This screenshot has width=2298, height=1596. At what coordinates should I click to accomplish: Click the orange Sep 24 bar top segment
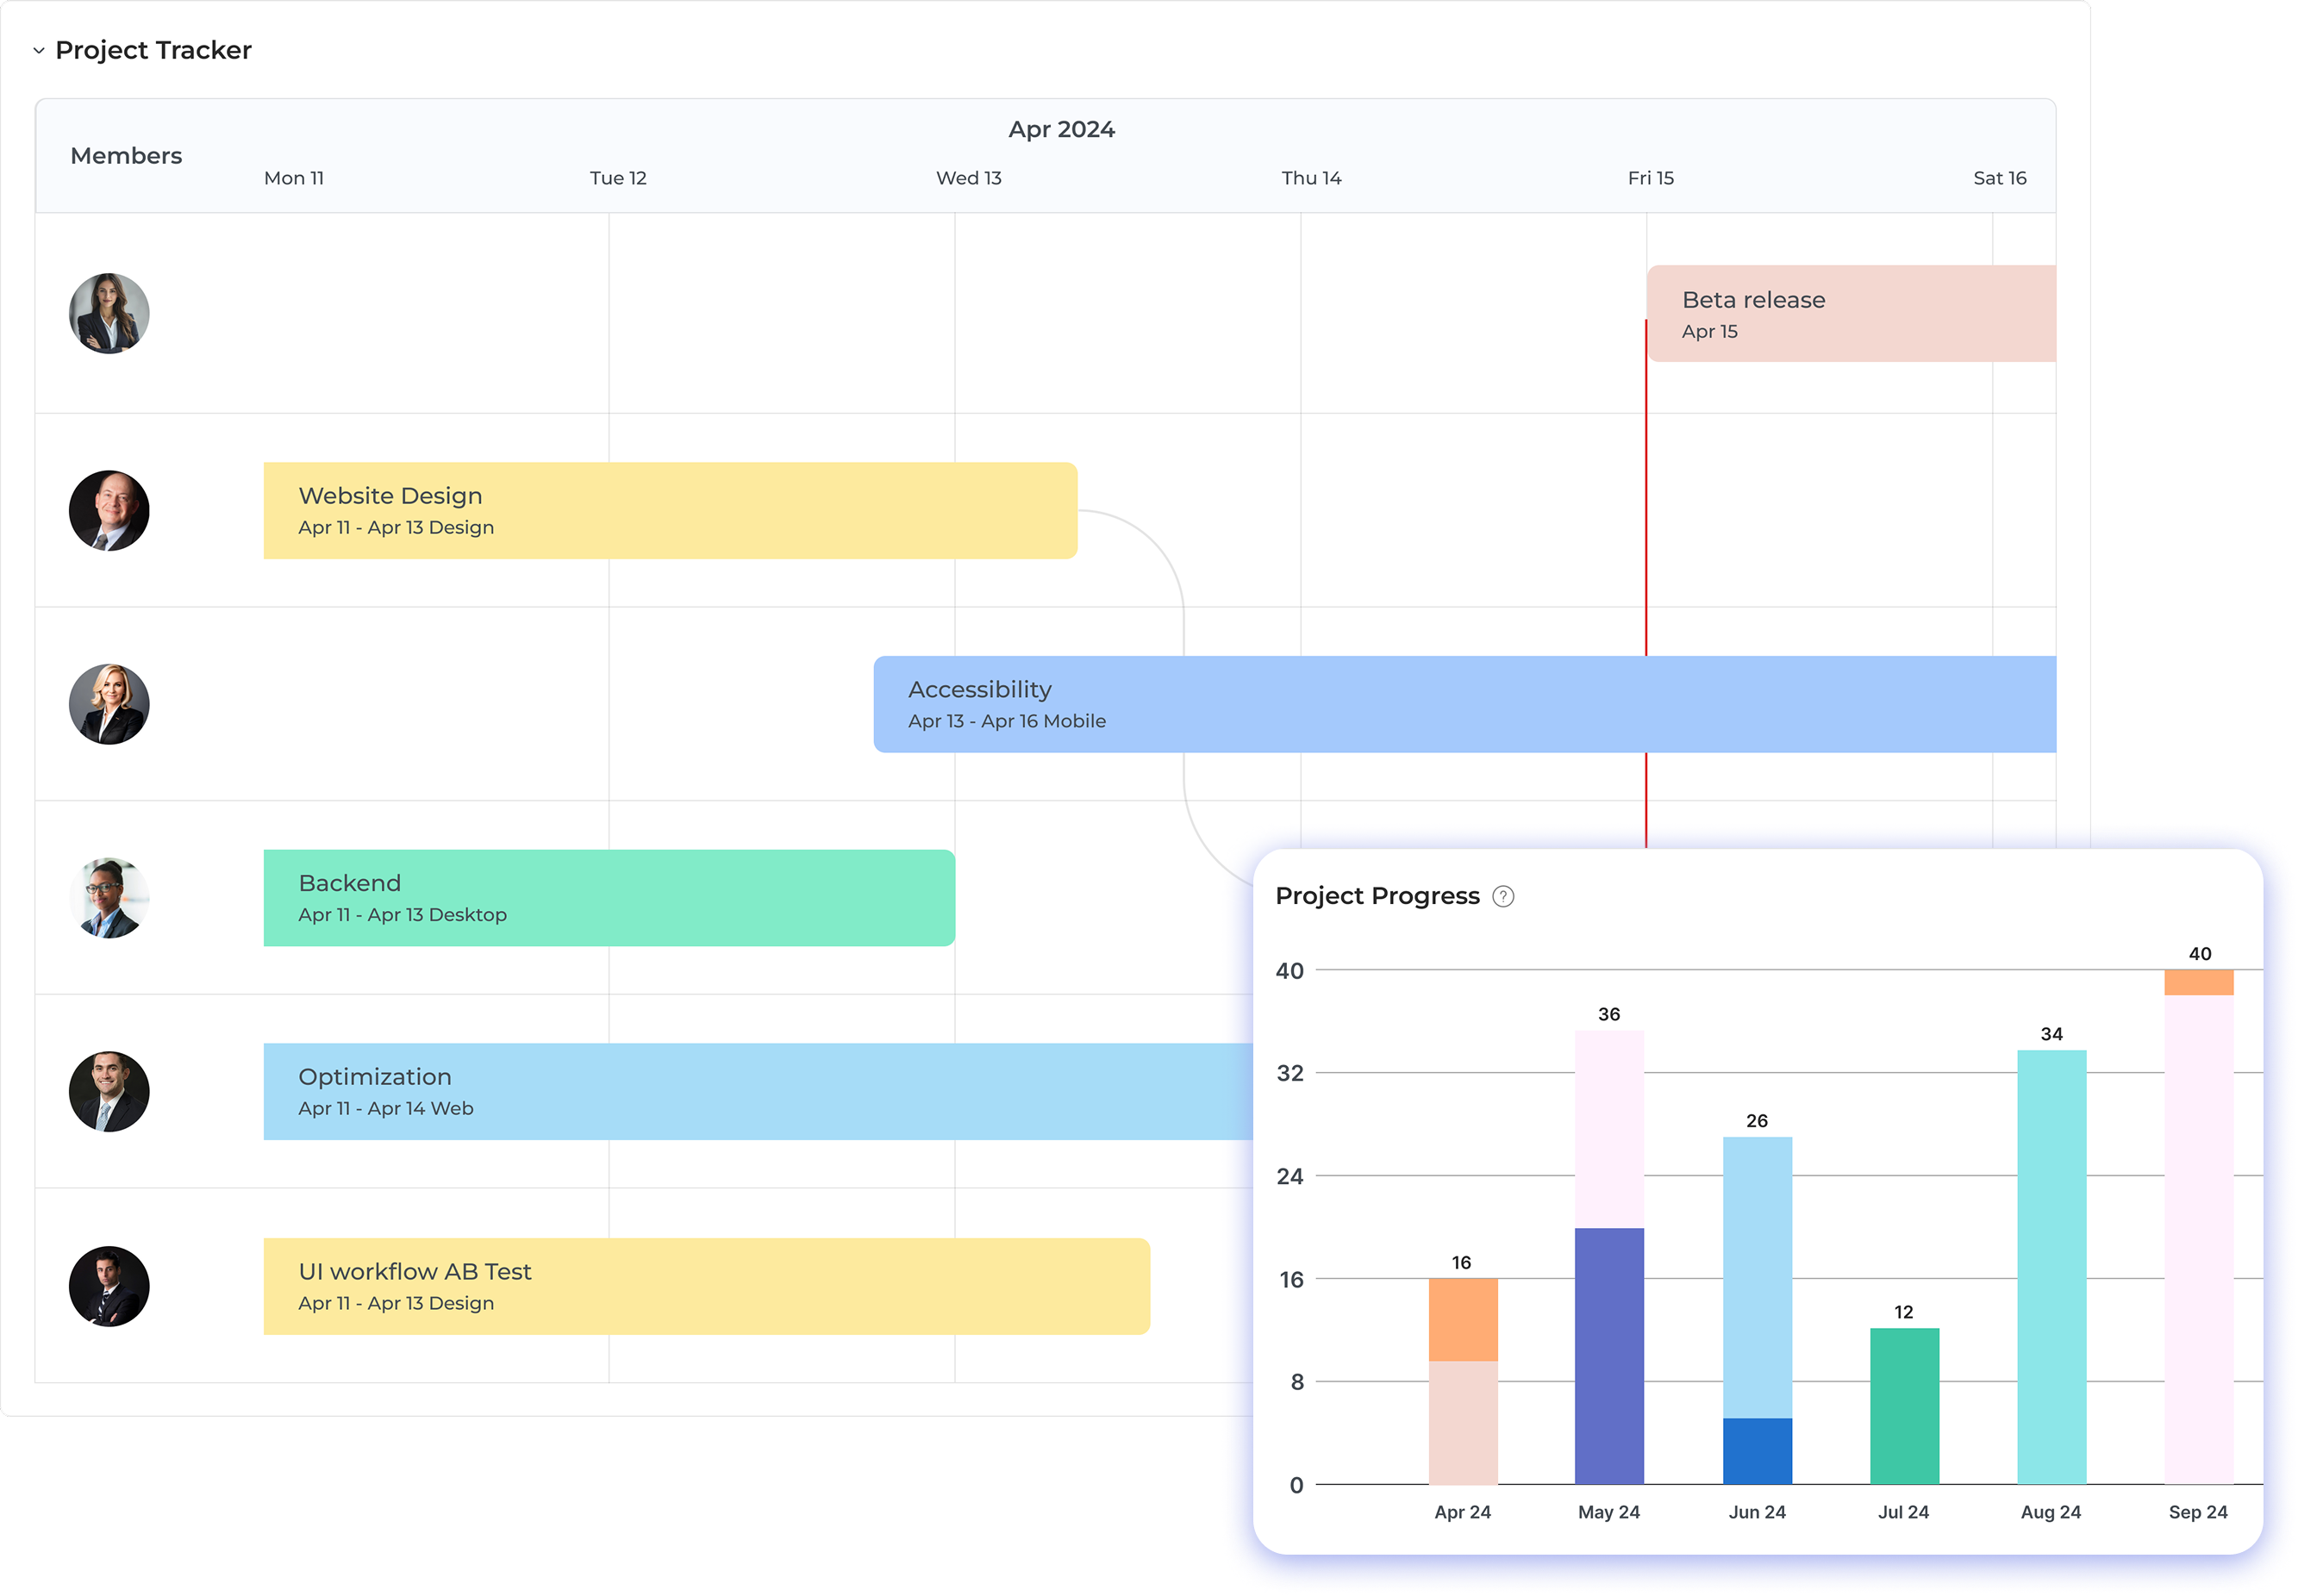(x=2198, y=982)
